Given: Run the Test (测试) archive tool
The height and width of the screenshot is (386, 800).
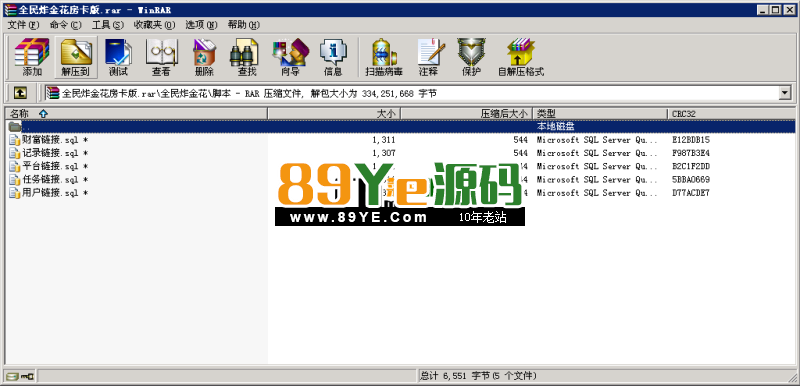Looking at the screenshot, I should click(x=118, y=57).
